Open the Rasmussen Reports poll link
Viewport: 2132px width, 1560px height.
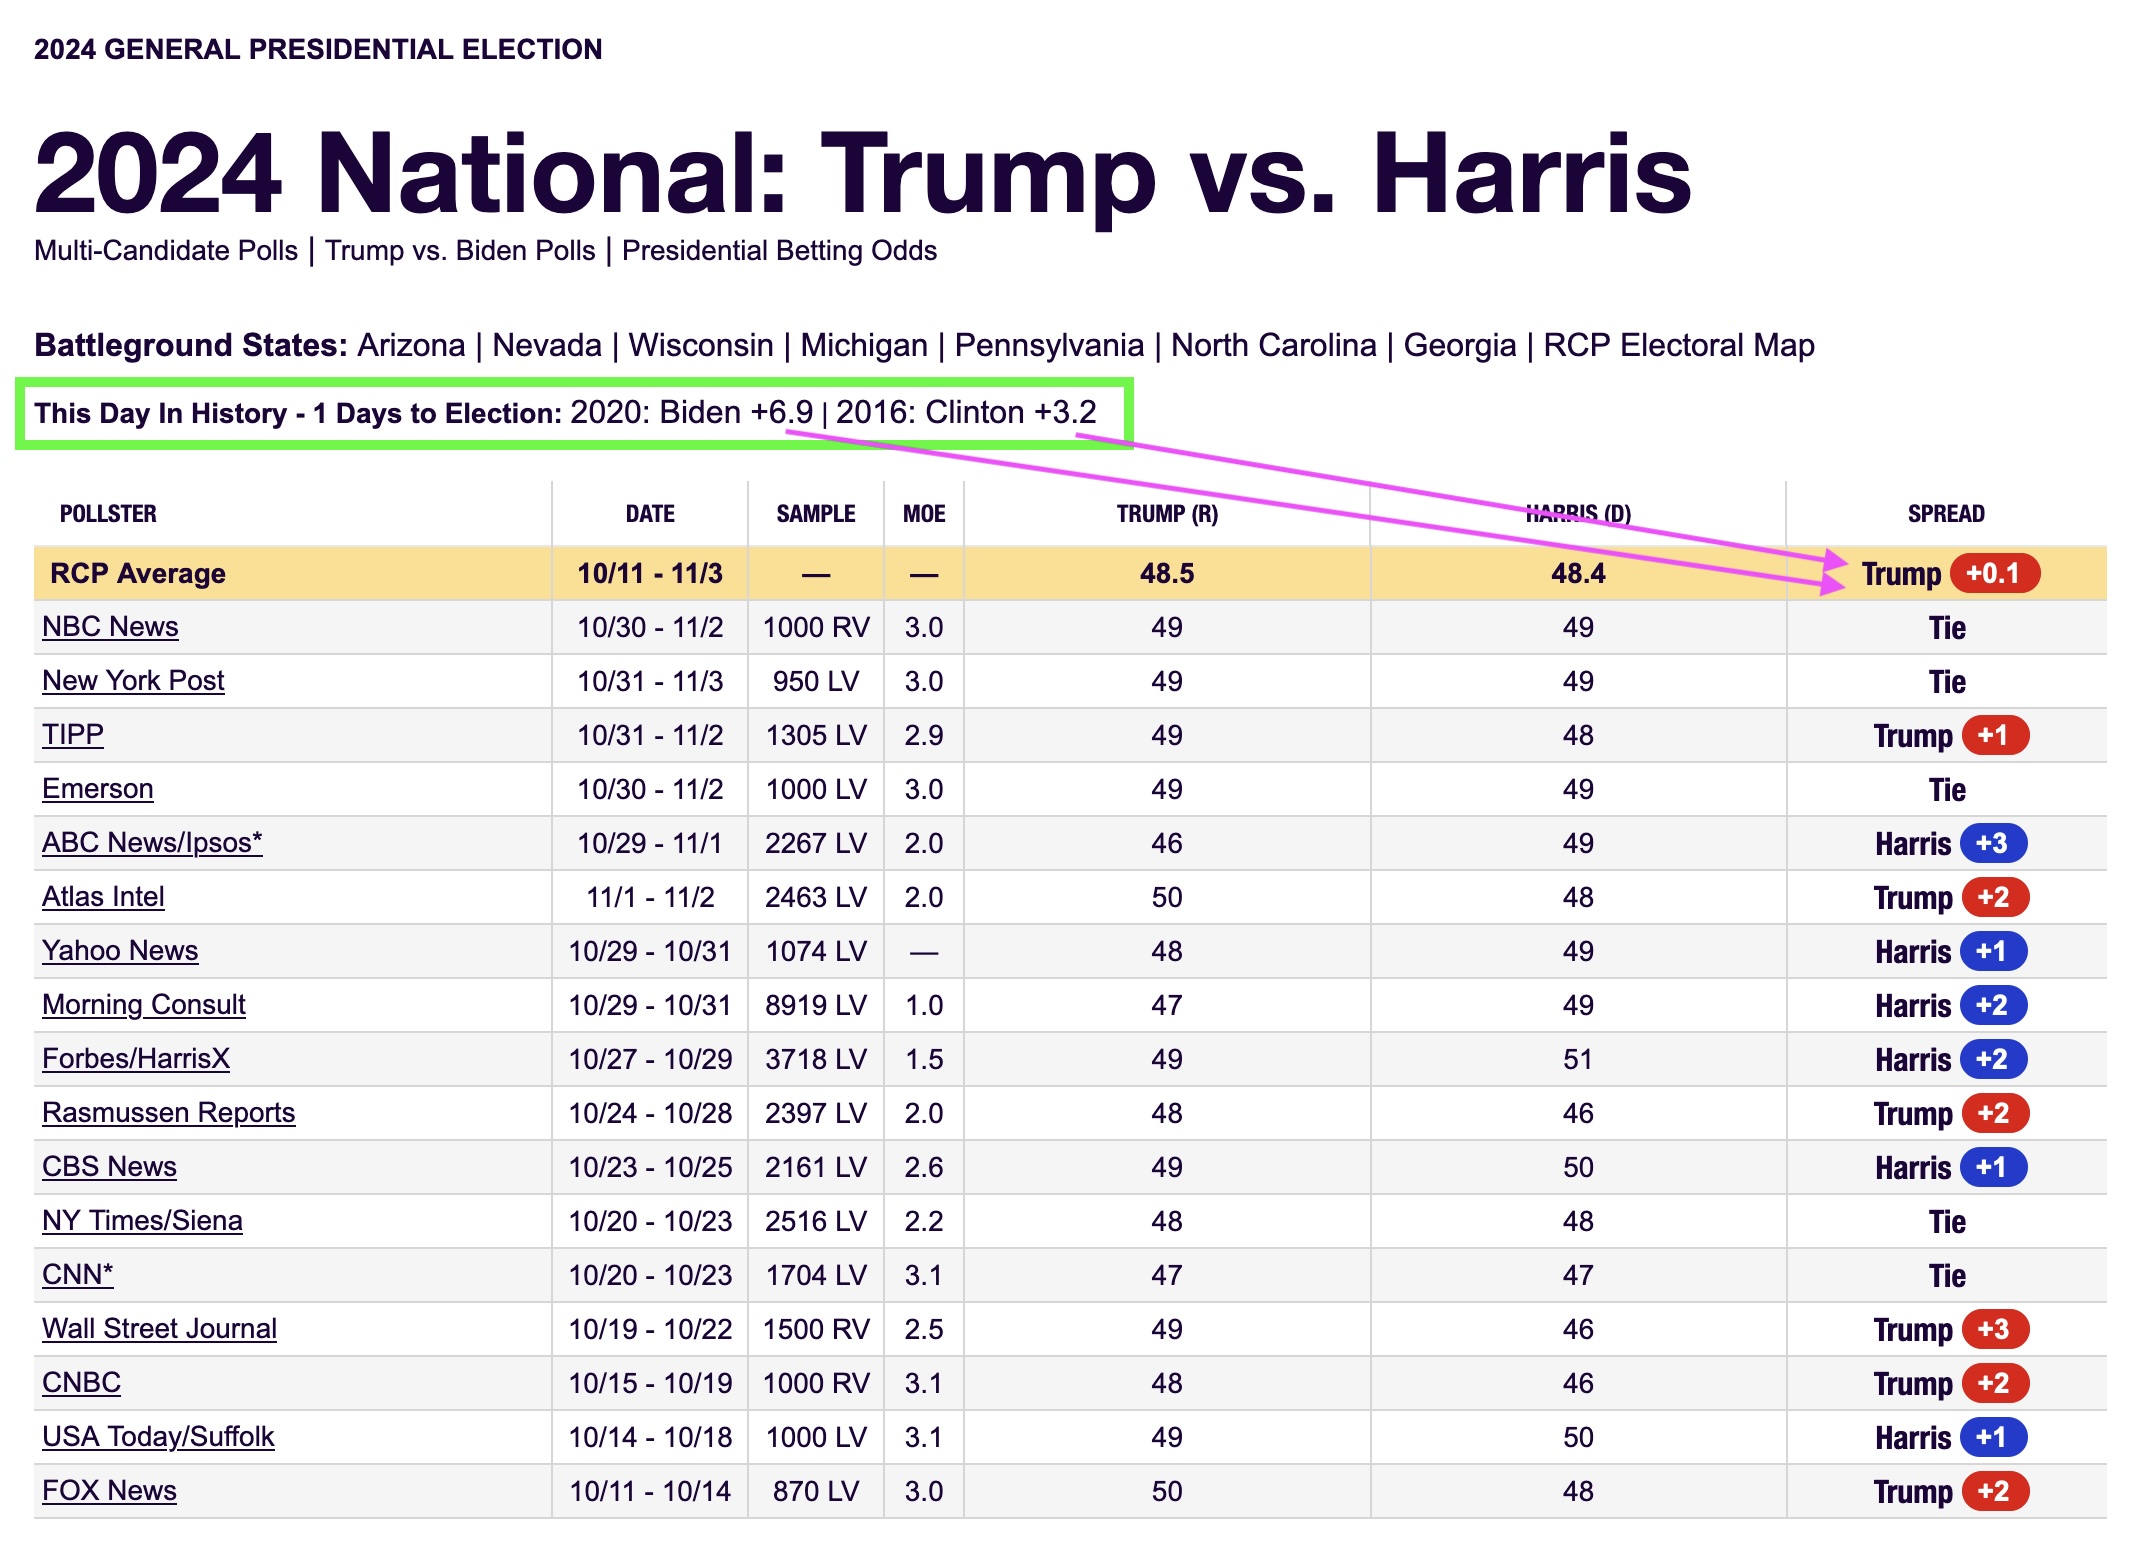coord(168,1113)
